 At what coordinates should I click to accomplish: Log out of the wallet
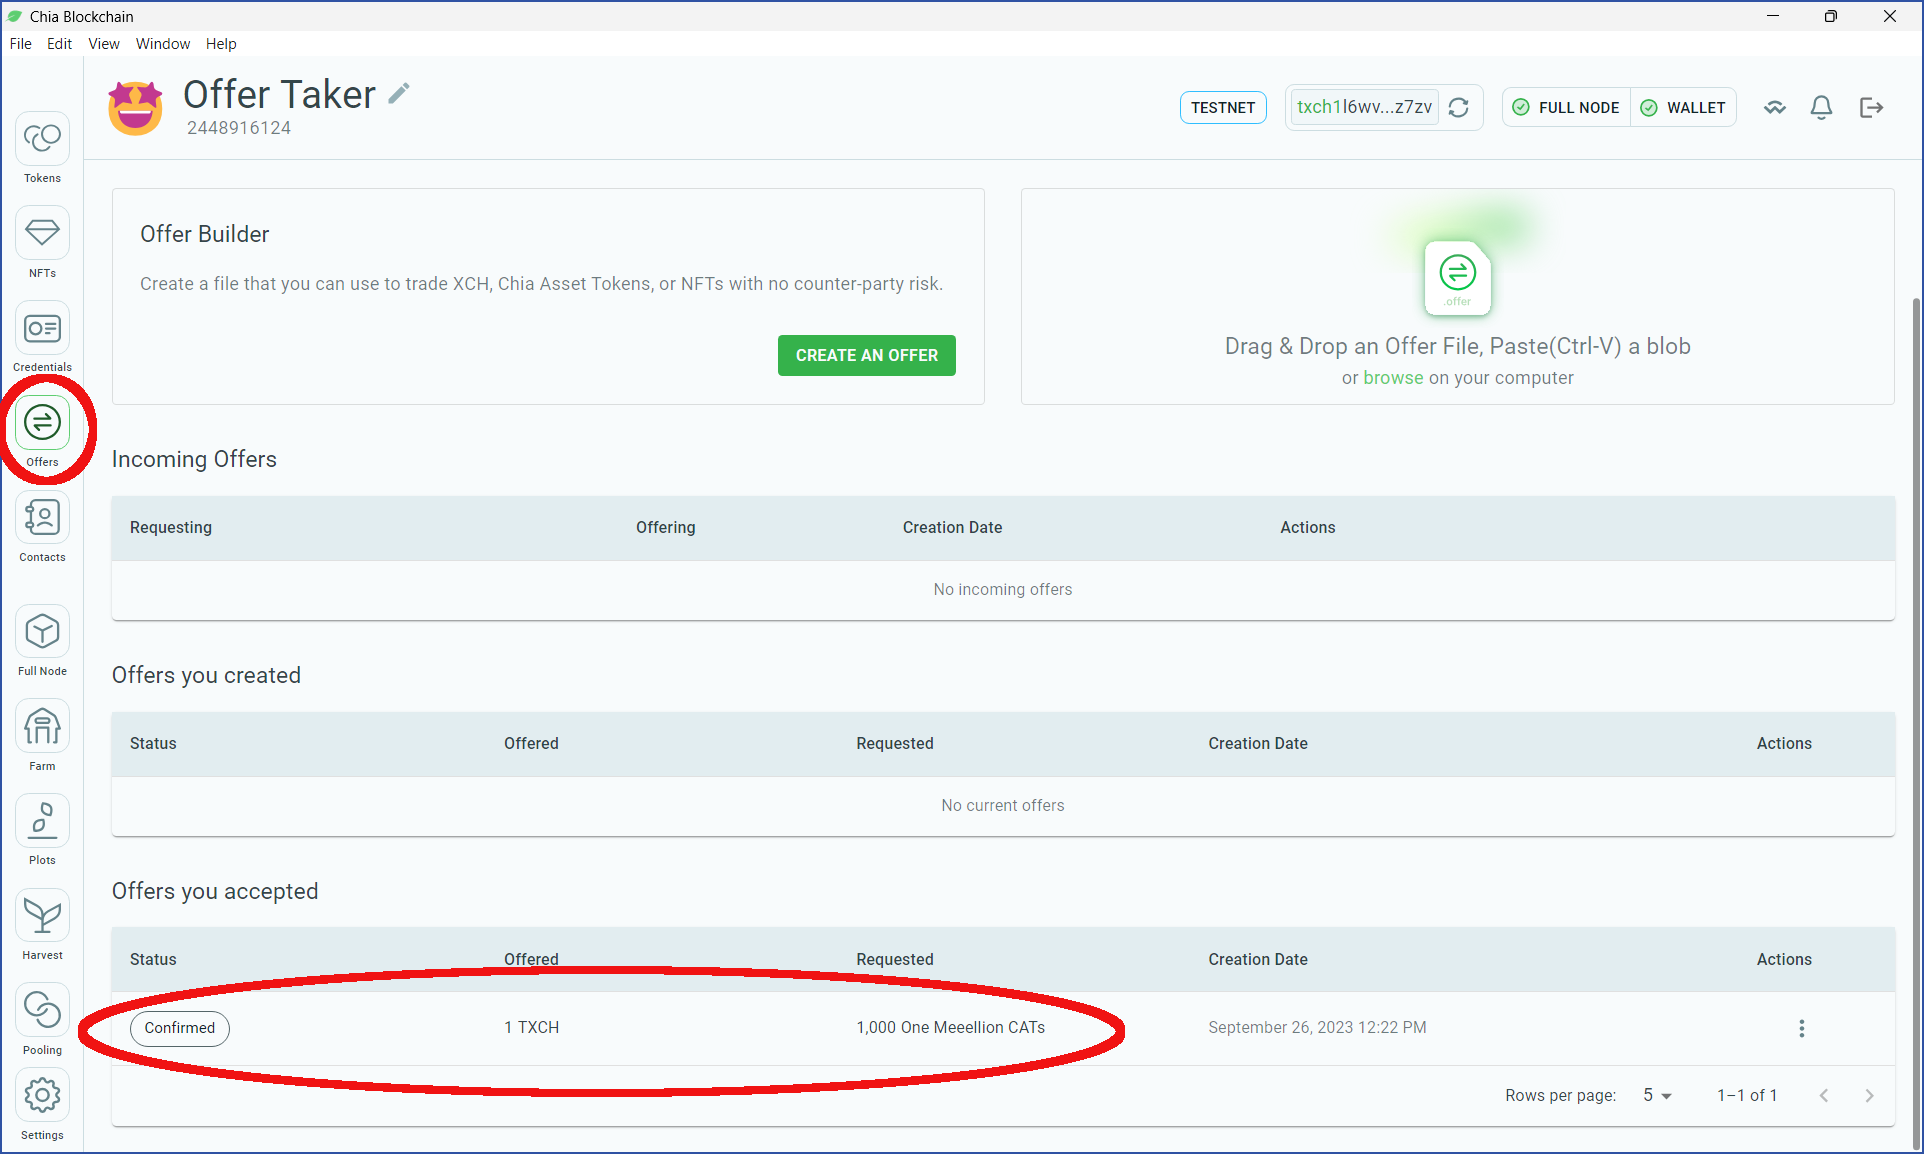(x=1871, y=108)
